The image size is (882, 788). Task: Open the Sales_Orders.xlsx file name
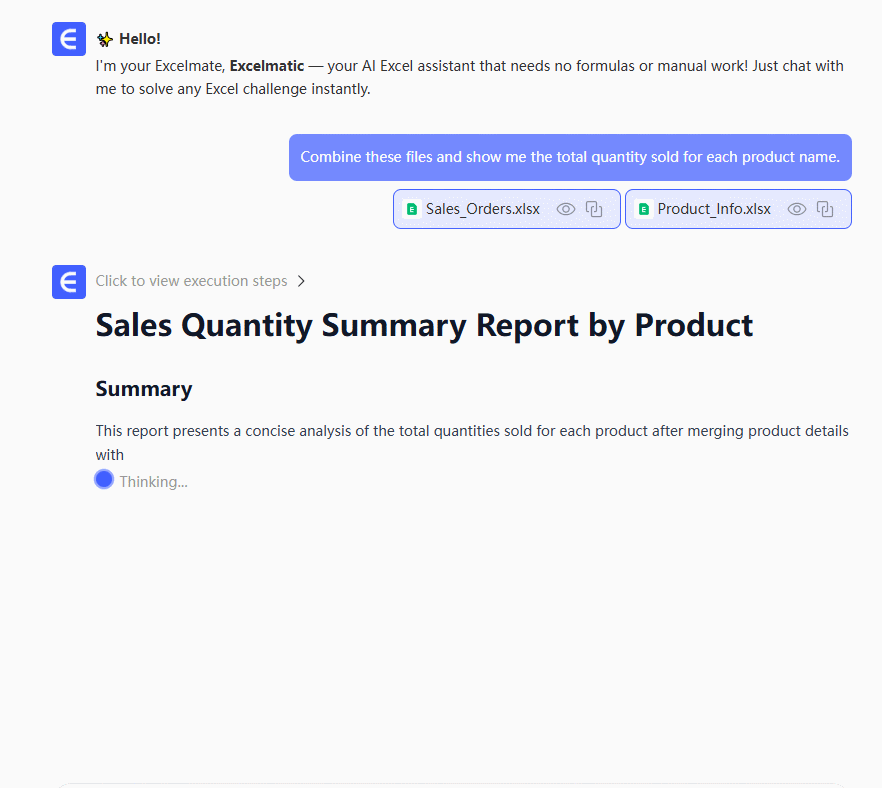point(482,209)
